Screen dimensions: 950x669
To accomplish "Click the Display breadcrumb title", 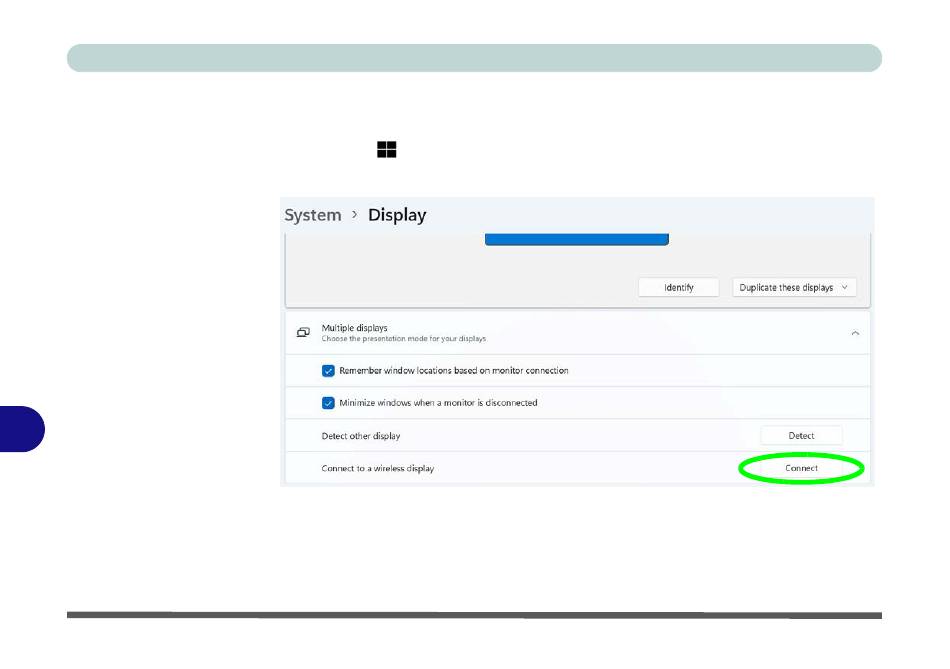I will (397, 215).
